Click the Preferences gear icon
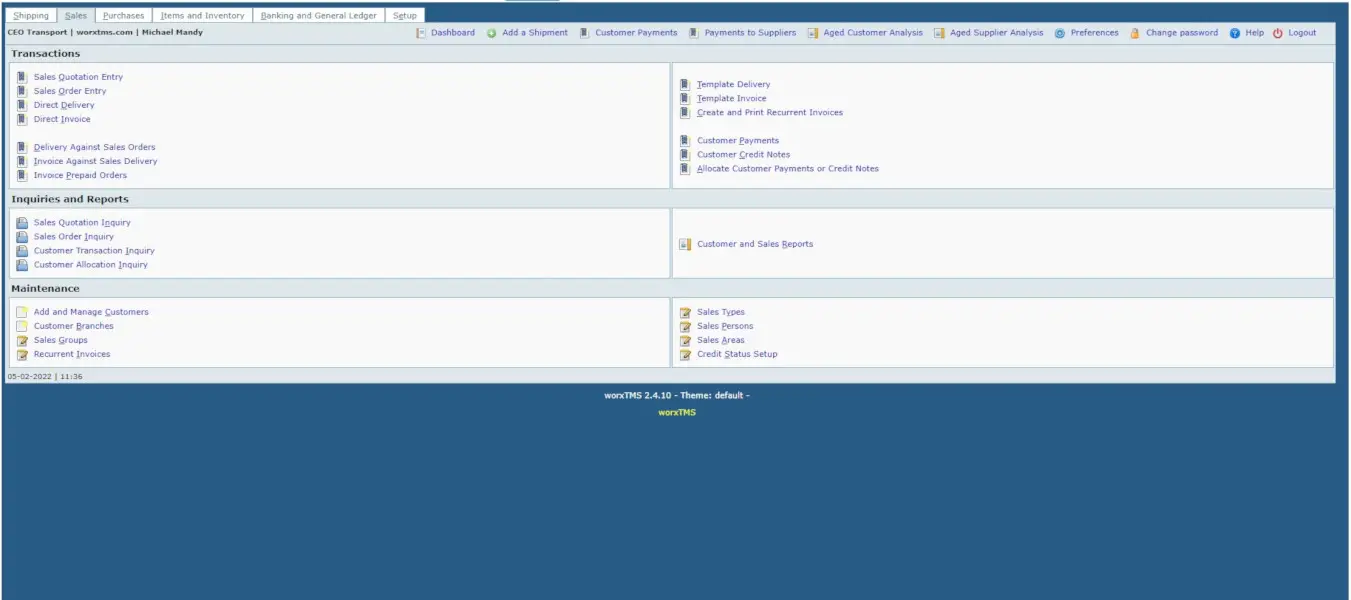This screenshot has height=600, width=1351. (x=1058, y=32)
